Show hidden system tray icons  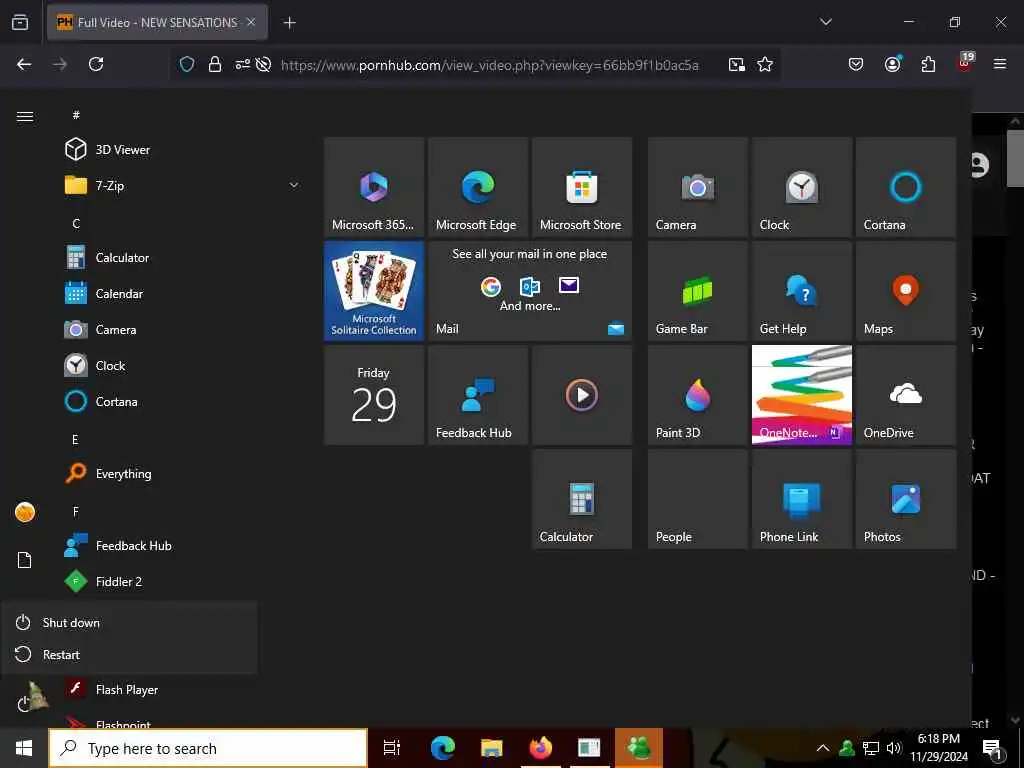[x=823, y=748]
